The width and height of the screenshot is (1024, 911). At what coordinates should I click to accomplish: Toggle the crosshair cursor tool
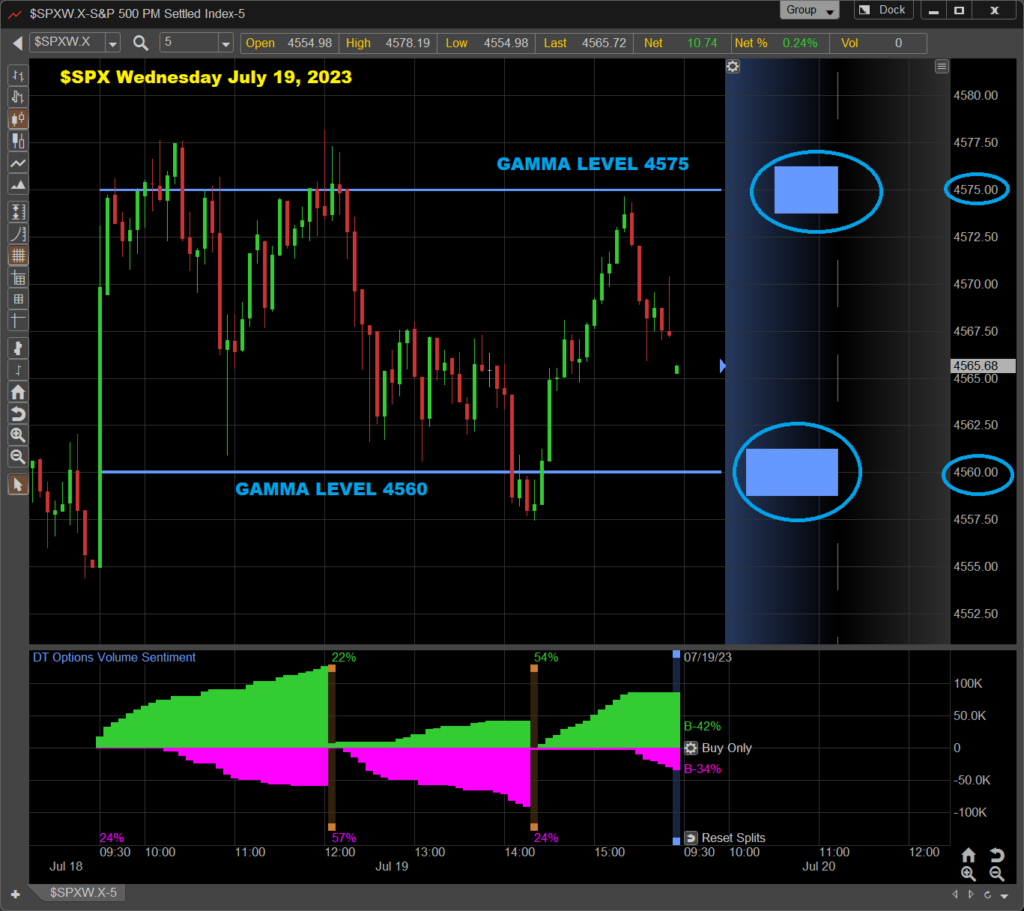(x=17, y=321)
